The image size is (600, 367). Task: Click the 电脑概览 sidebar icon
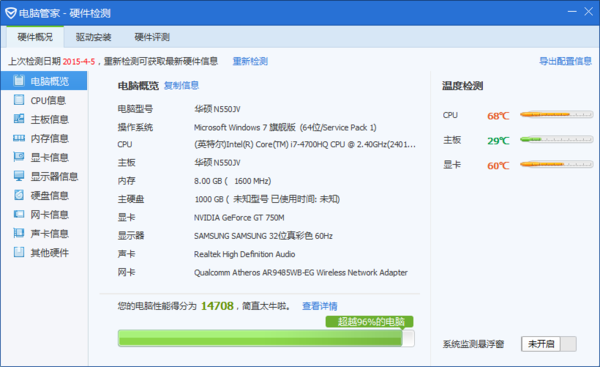(19, 81)
